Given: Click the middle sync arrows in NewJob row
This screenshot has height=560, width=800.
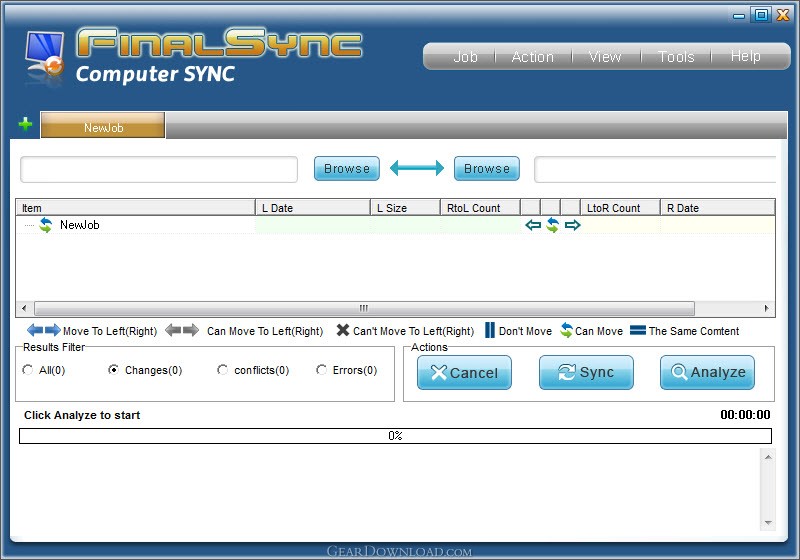Looking at the screenshot, I should (x=553, y=225).
